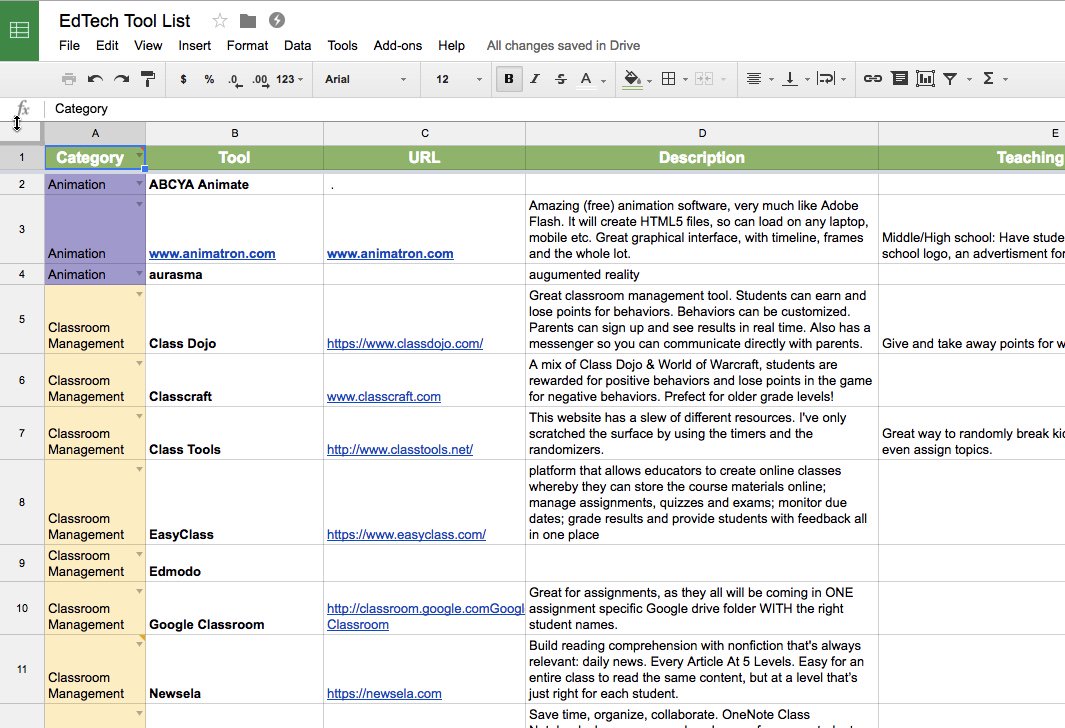Increase decimal places

(x=260, y=79)
